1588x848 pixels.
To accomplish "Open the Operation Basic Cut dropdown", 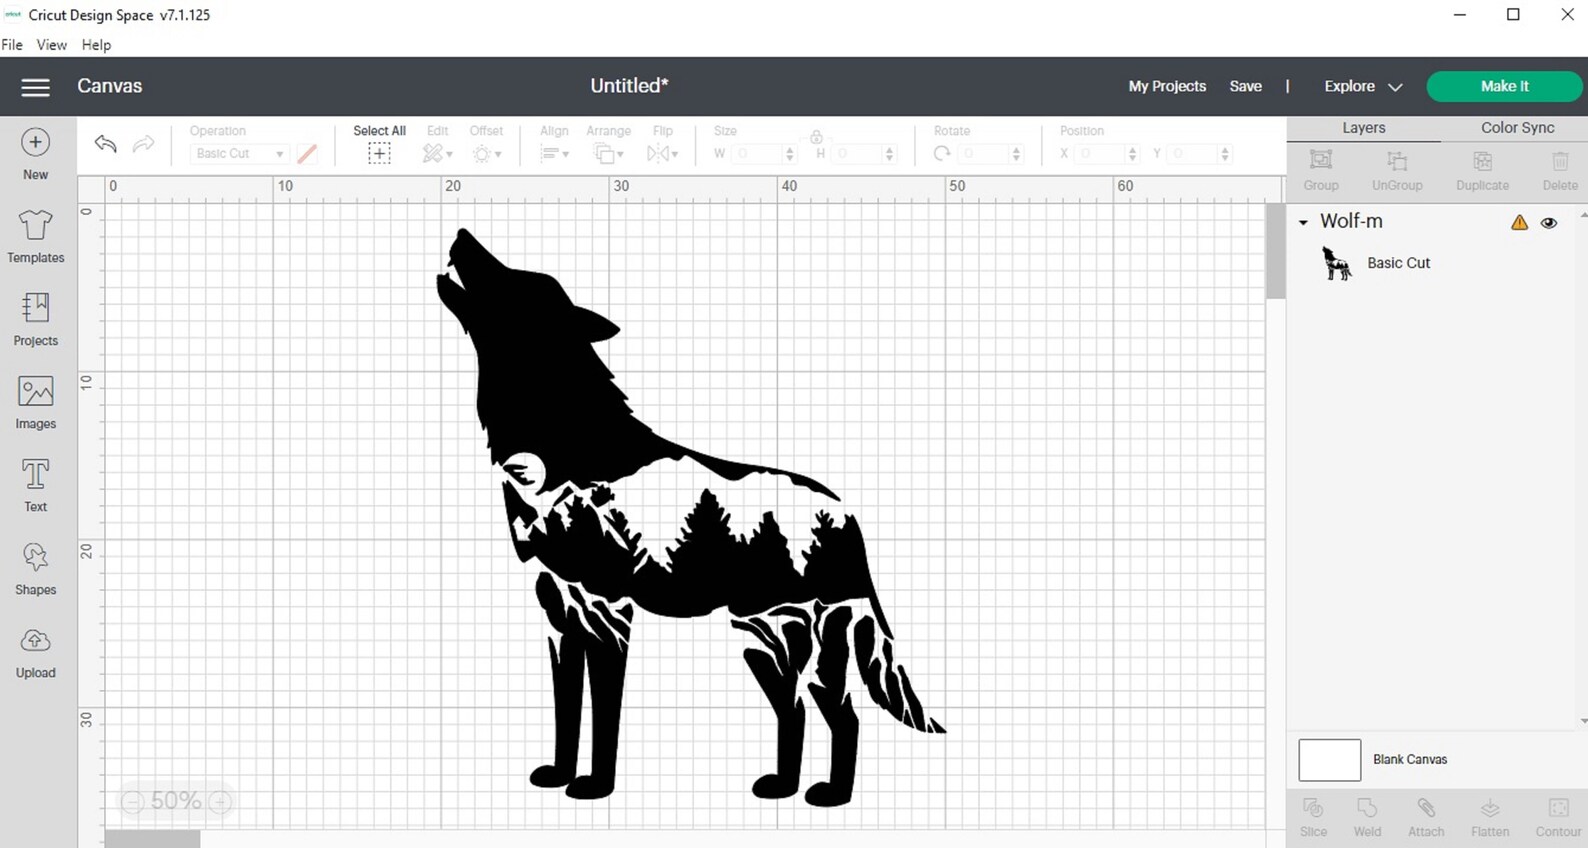I will coord(238,153).
